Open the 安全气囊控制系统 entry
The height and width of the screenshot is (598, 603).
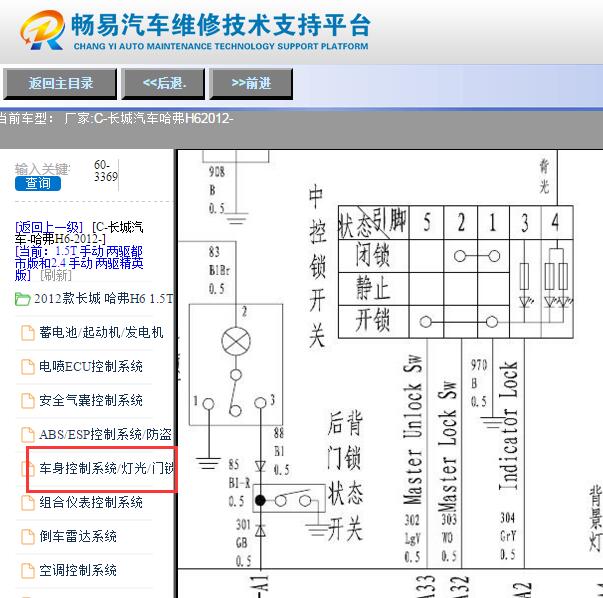(91, 400)
